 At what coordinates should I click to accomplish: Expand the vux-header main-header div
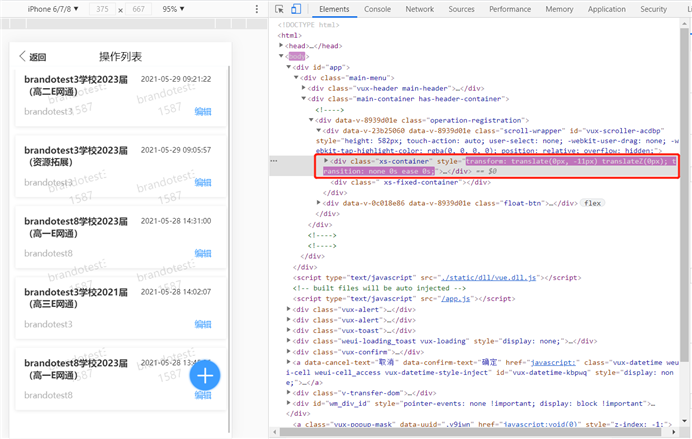coord(304,88)
